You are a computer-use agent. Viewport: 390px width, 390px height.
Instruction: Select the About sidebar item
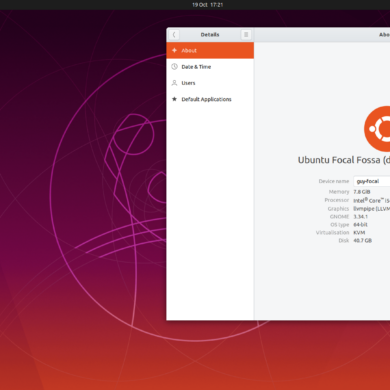coord(210,50)
